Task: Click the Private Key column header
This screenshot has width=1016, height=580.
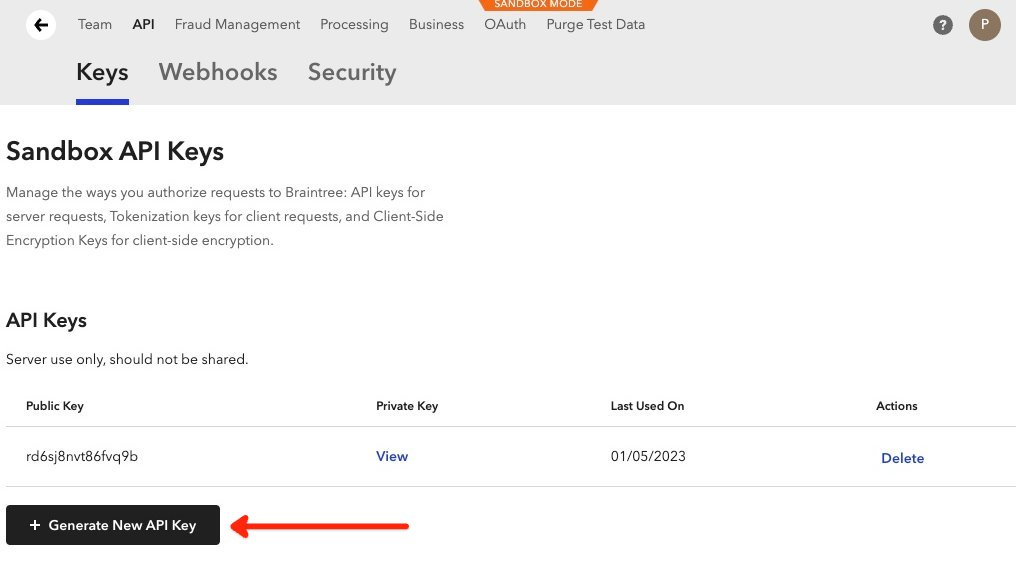Action: pyautogui.click(x=407, y=406)
